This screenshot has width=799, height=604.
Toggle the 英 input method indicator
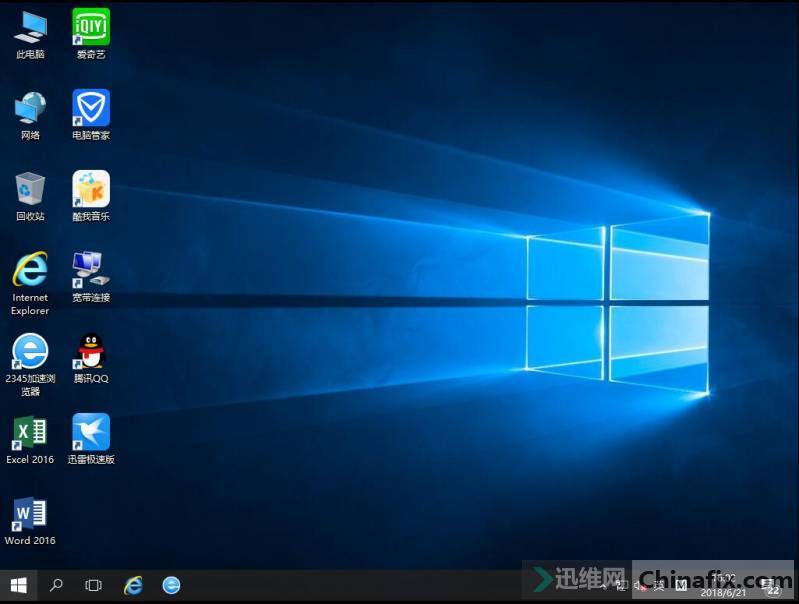659,586
